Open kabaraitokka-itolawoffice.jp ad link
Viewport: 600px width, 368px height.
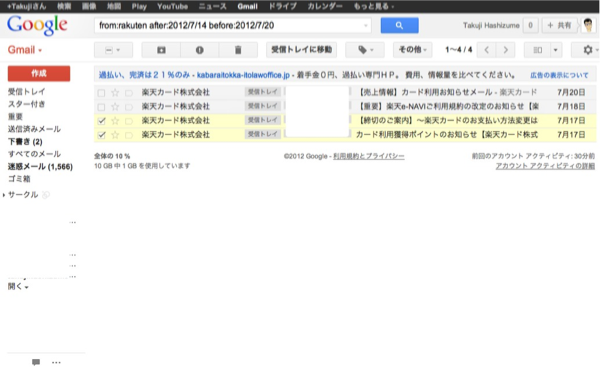(243, 75)
